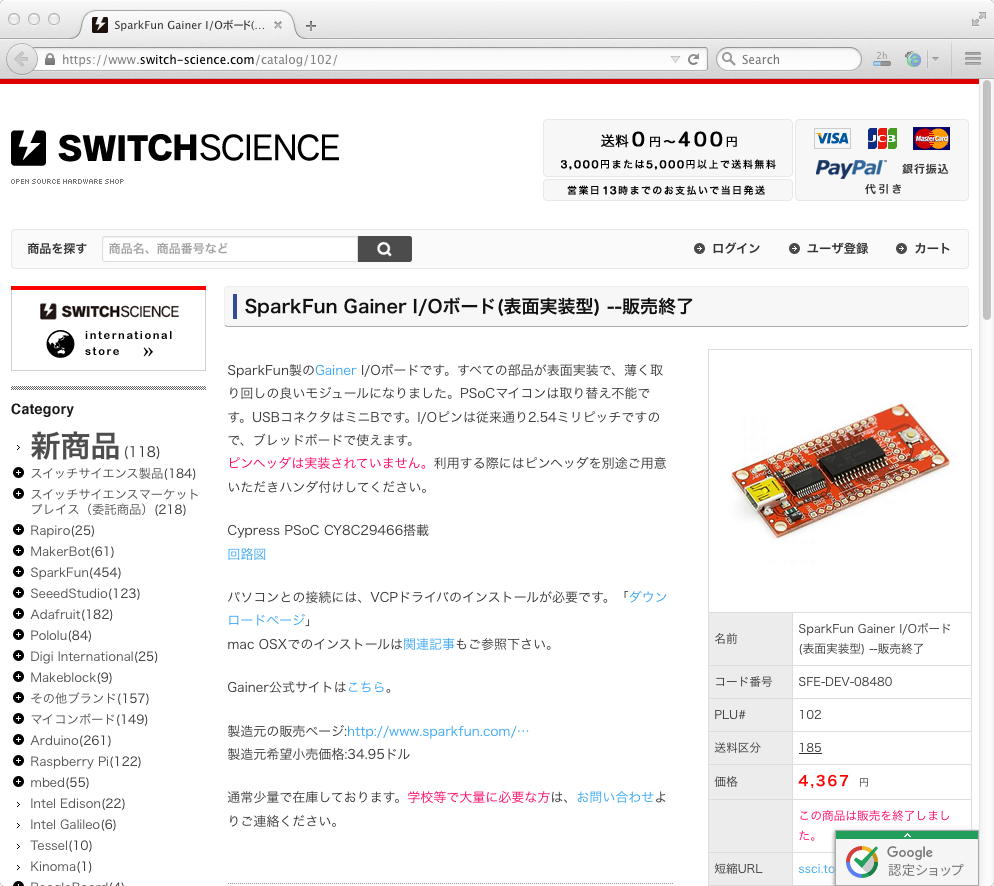Open the マイコンボード(149) category

point(89,719)
